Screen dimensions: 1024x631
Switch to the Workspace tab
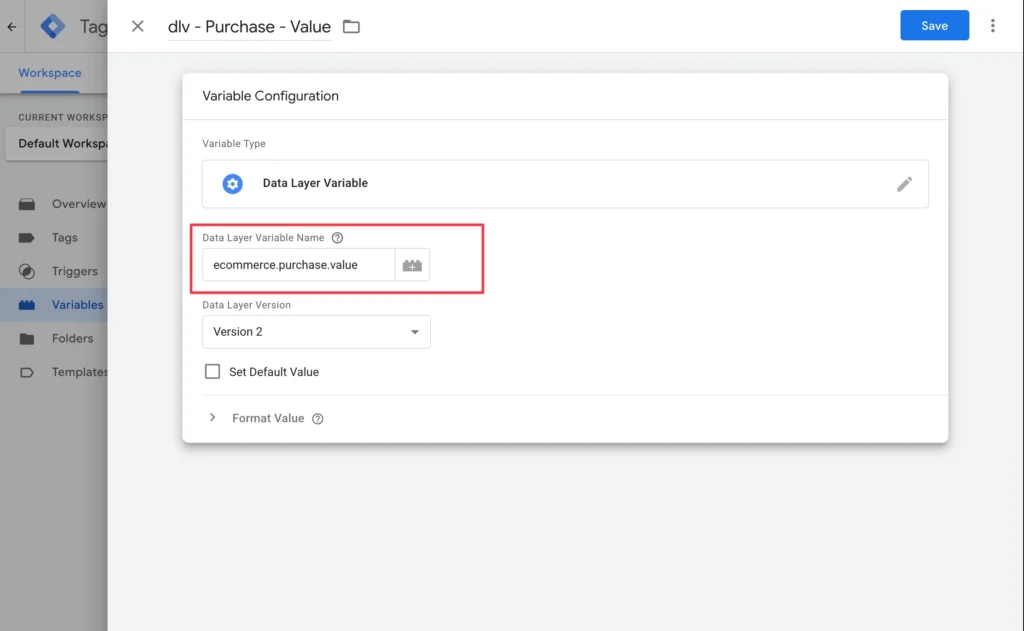[x=50, y=73]
